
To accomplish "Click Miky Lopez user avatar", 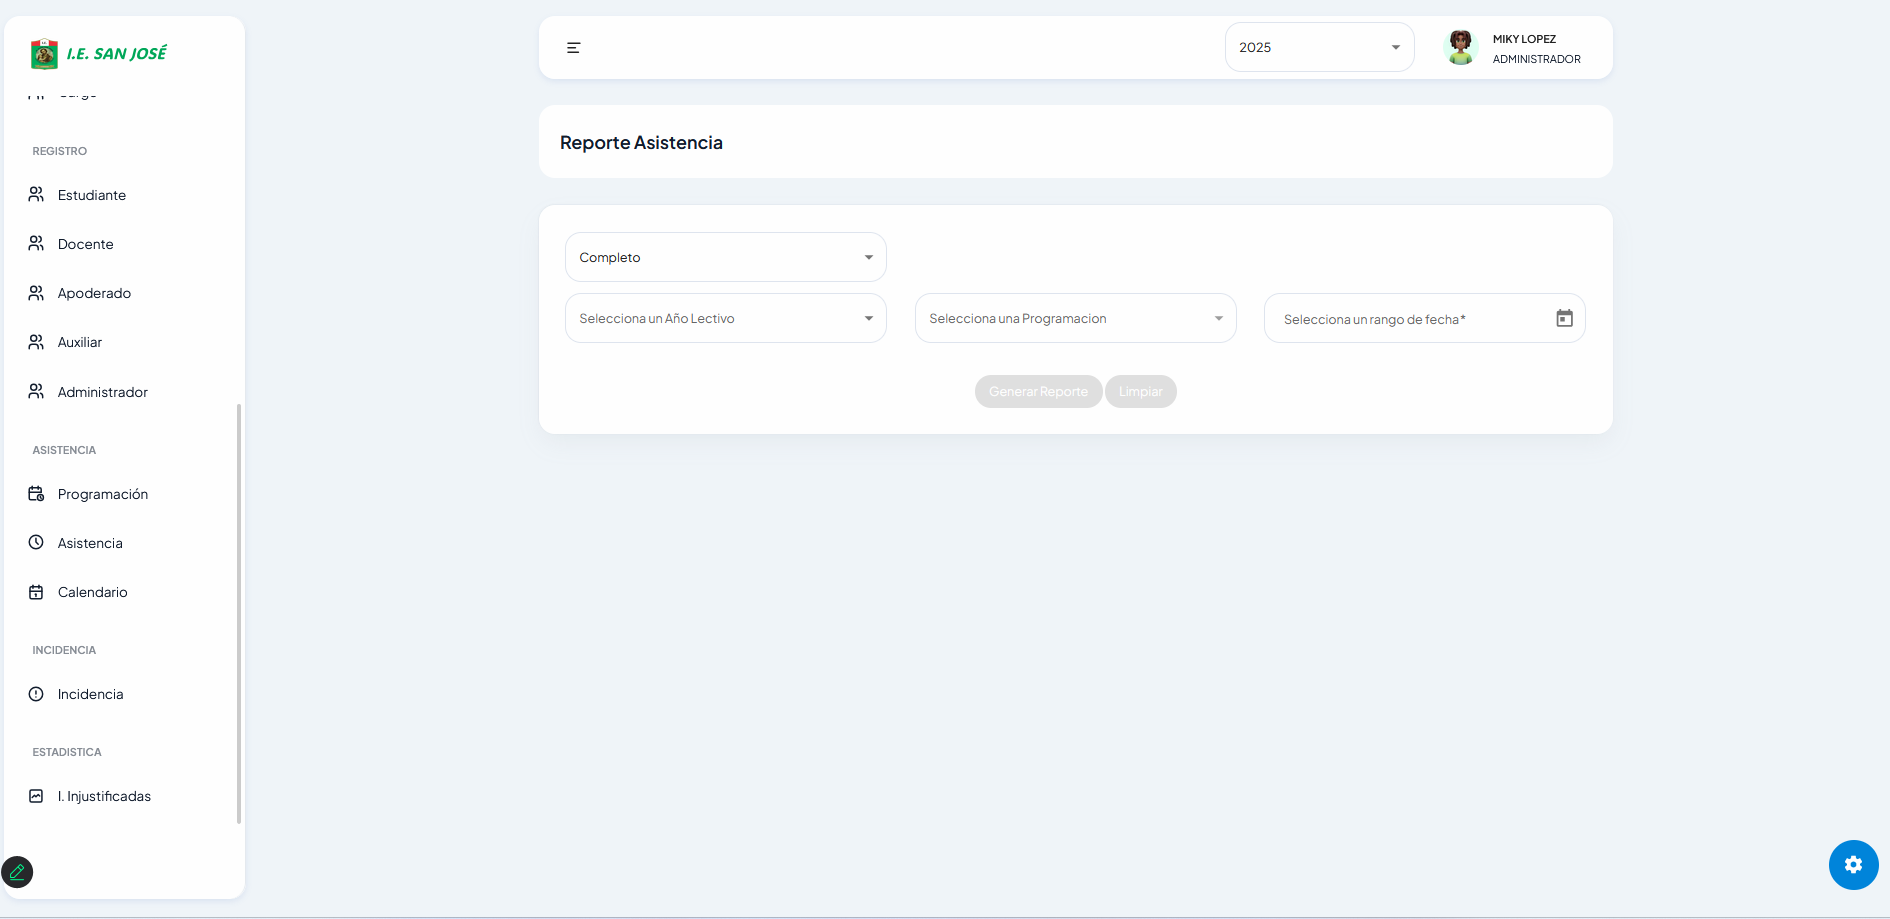I will tap(1461, 48).
